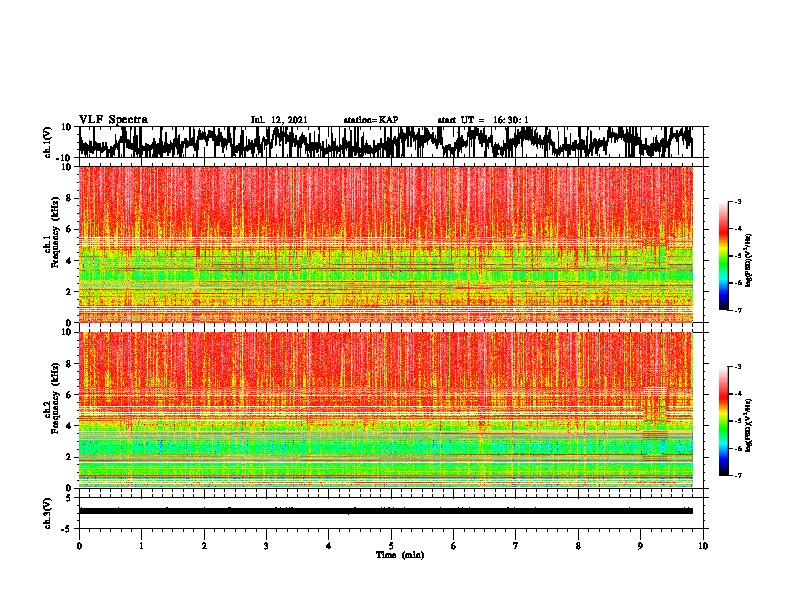Click the "start UT = 16:30: 1" text
This screenshot has height=612, width=792.
483,120
